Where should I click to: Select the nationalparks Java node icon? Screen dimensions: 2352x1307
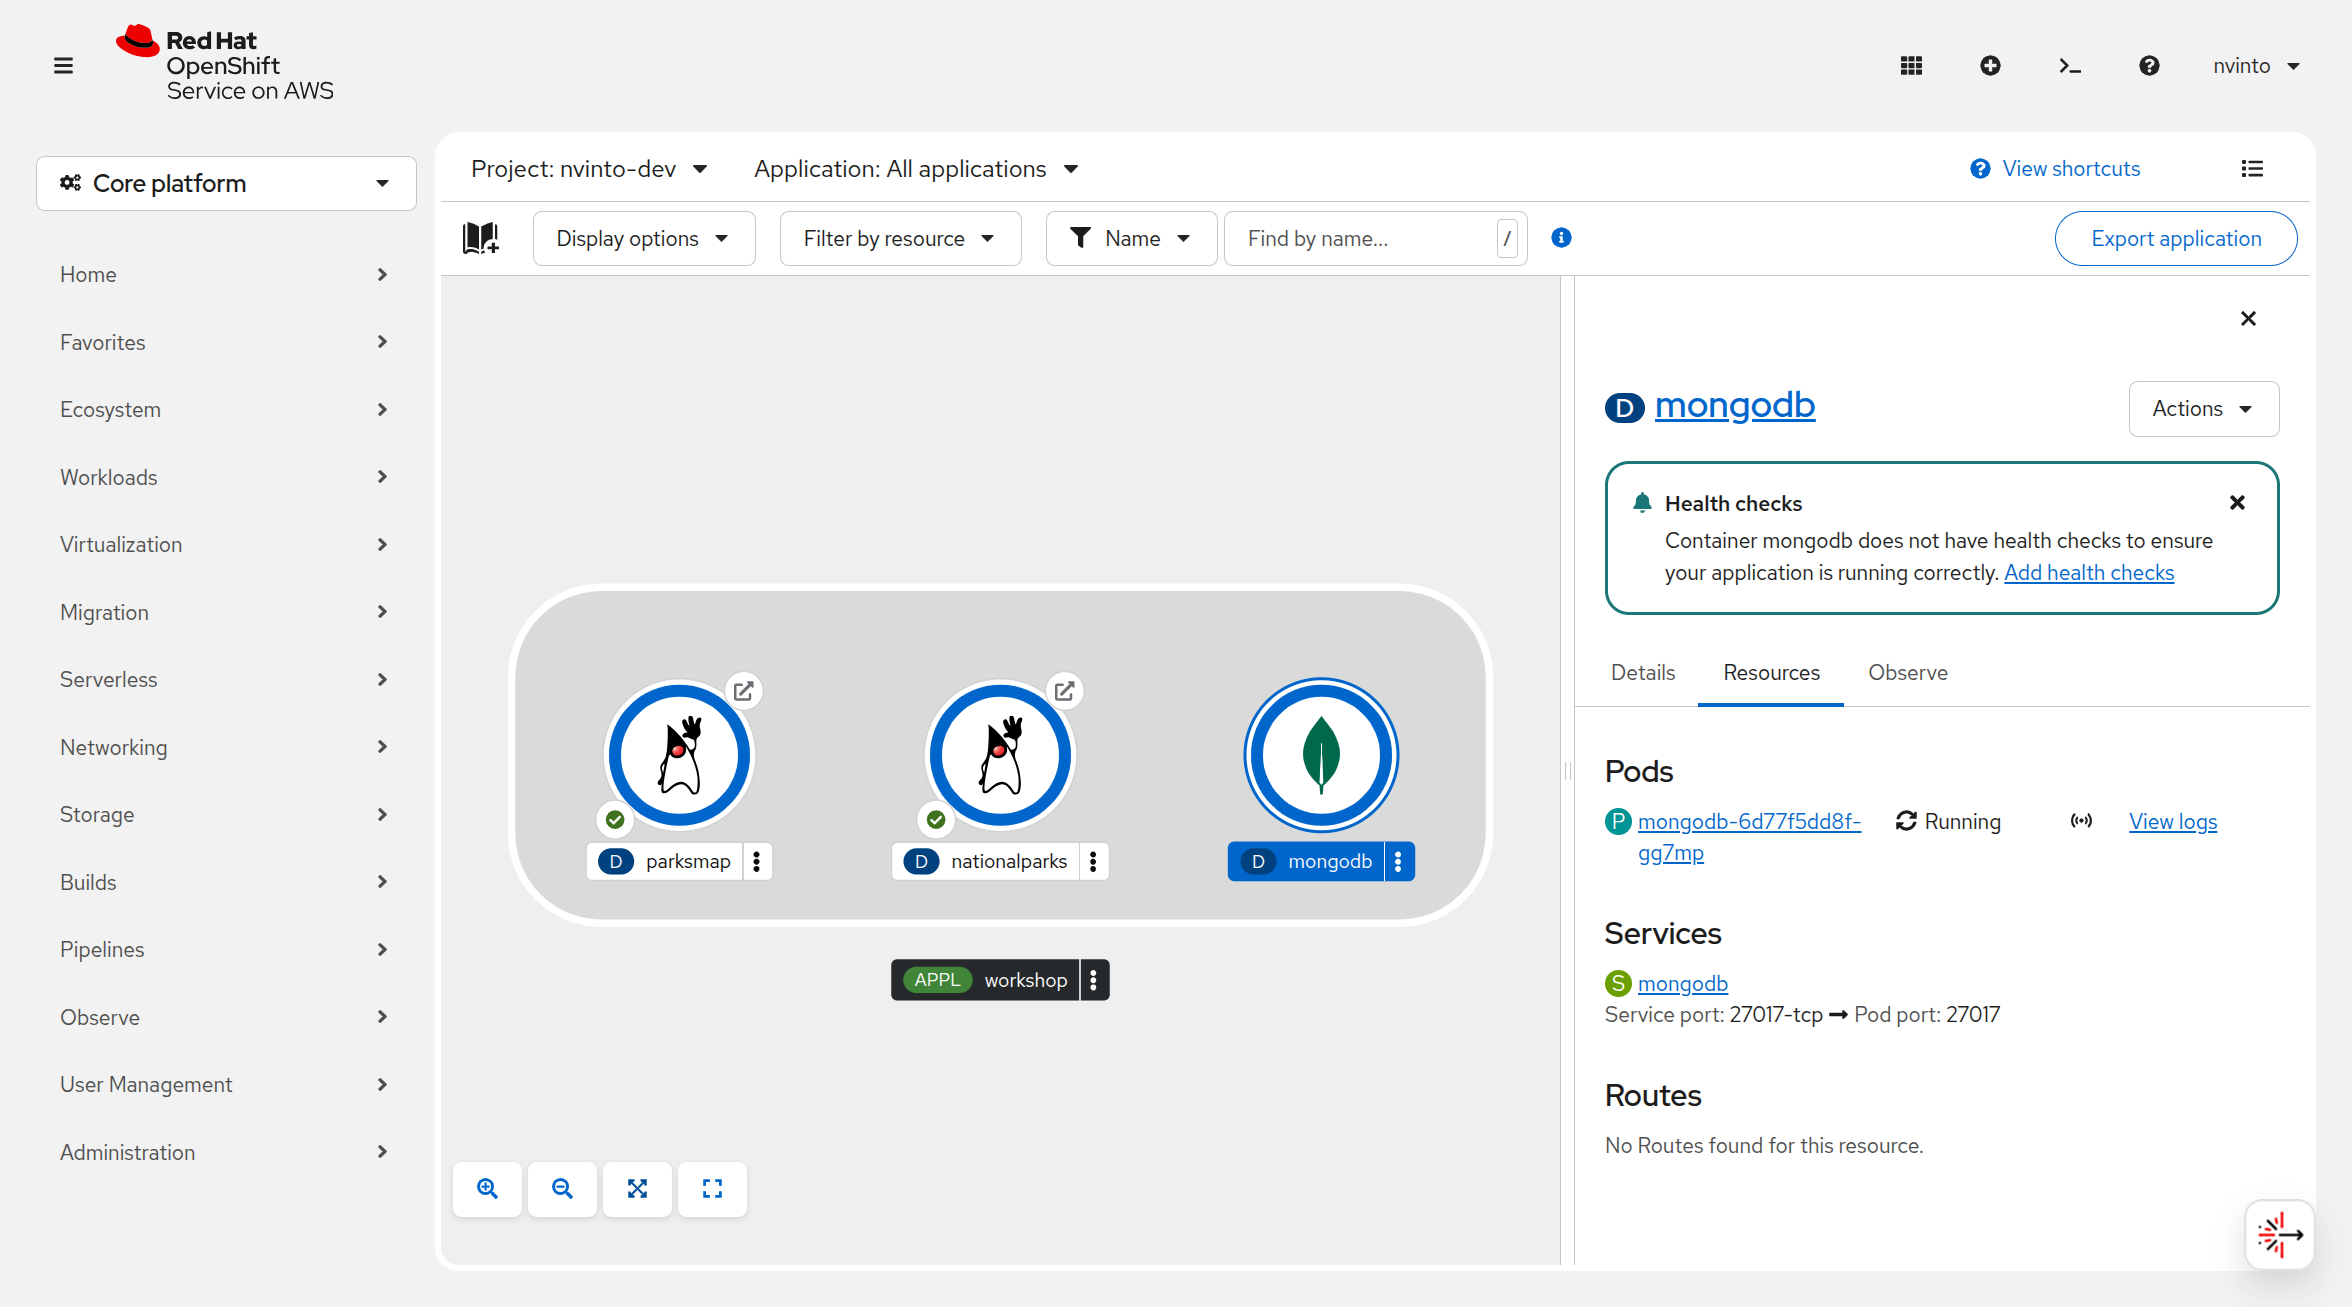click(x=1000, y=756)
